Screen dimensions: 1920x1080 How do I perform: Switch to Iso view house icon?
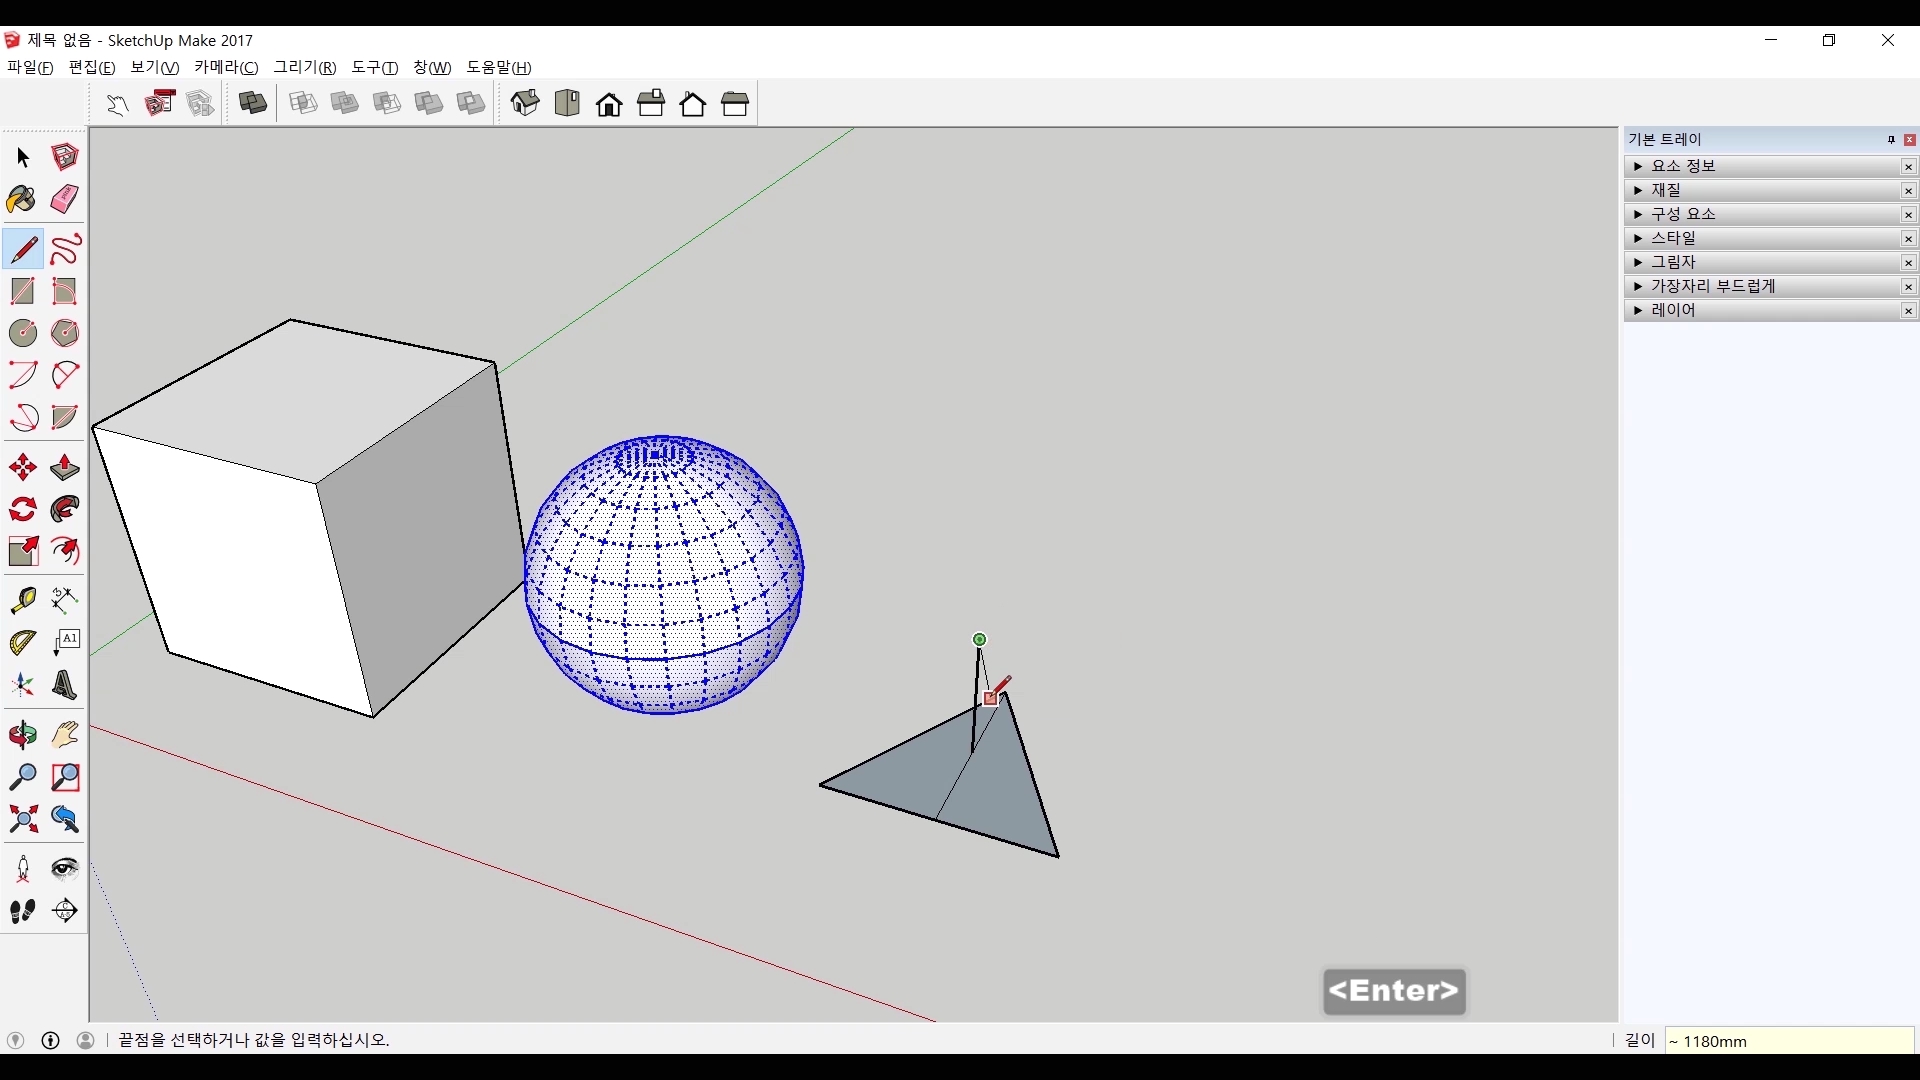[525, 103]
